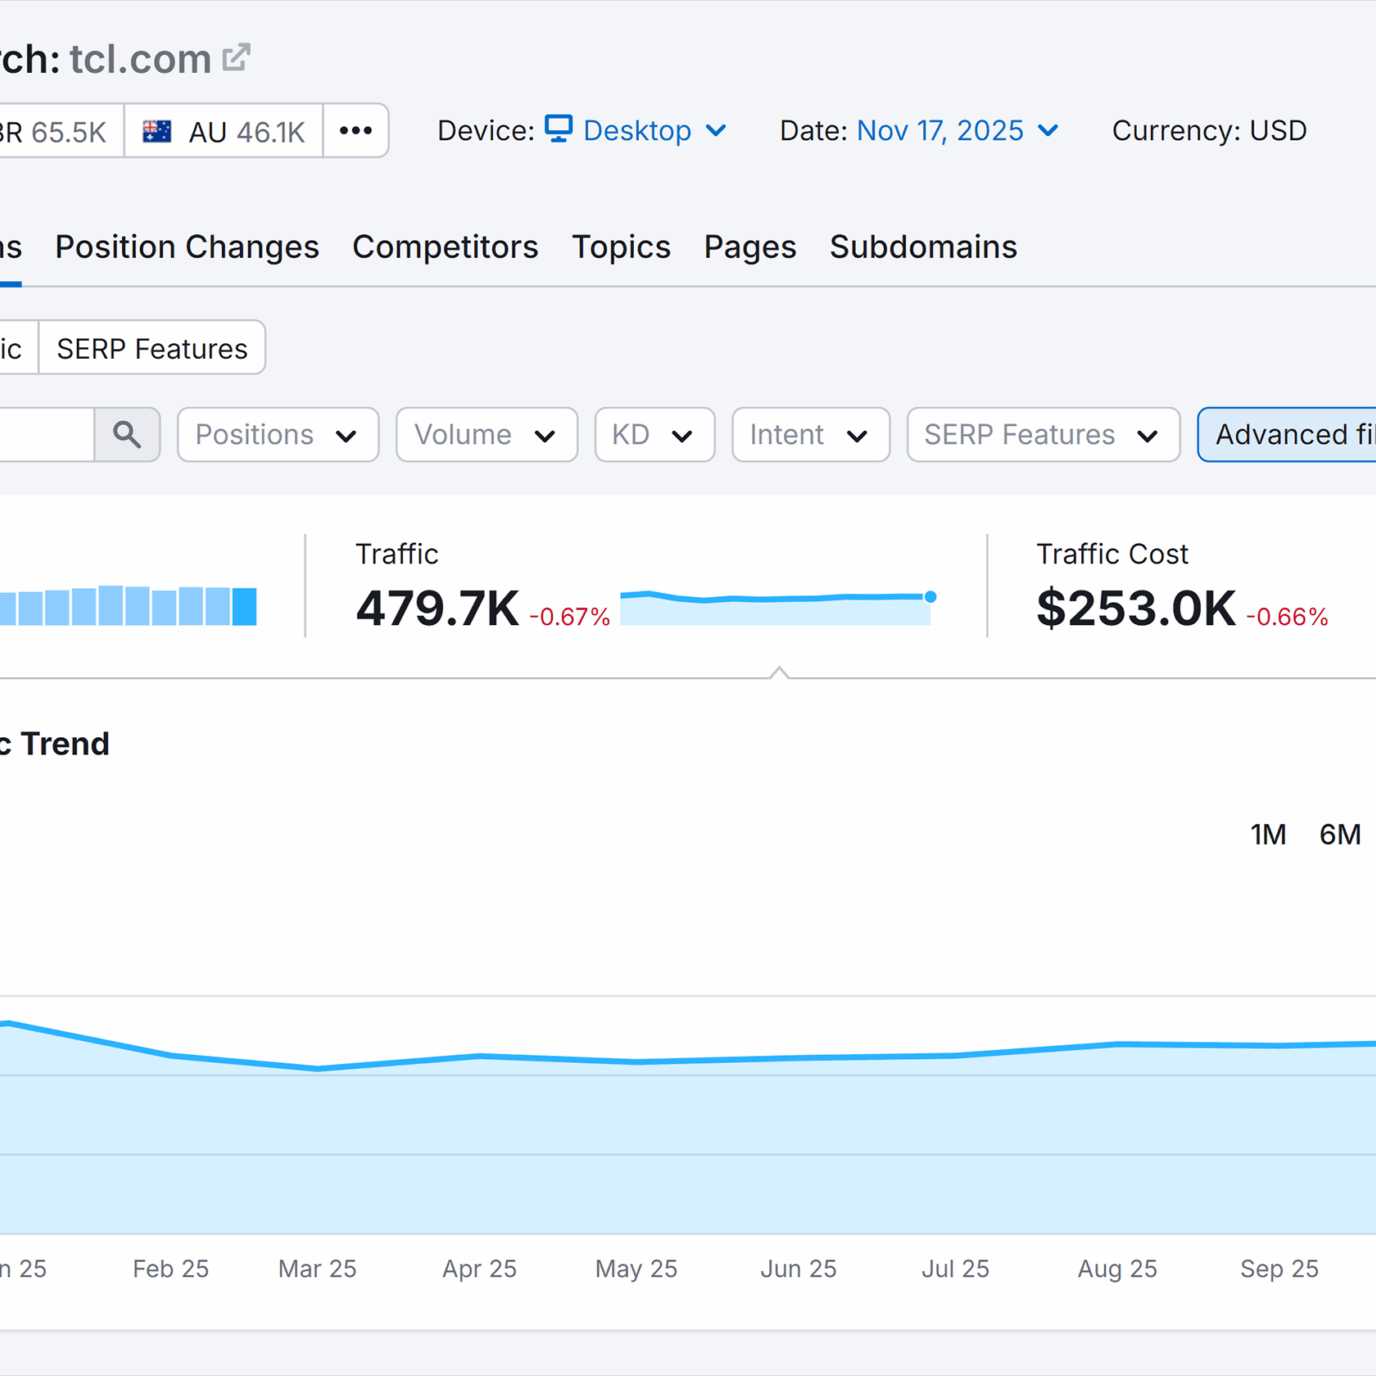The height and width of the screenshot is (1376, 1376).
Task: Open the Nov 17, 2025 date picker
Action: [x=956, y=131]
